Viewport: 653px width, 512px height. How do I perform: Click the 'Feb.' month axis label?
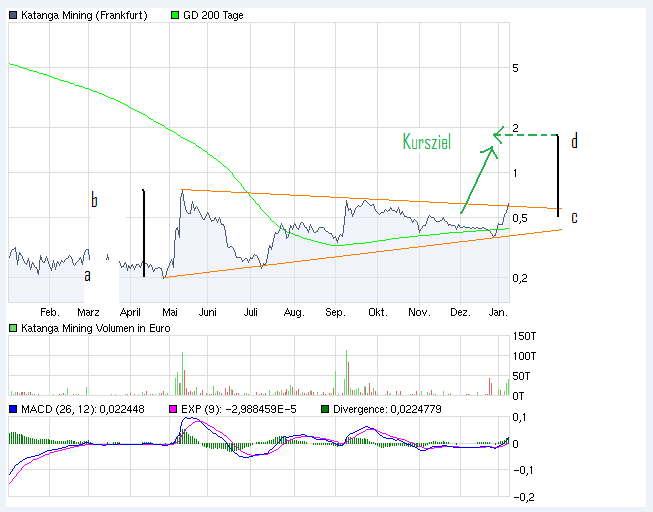pyautogui.click(x=50, y=312)
